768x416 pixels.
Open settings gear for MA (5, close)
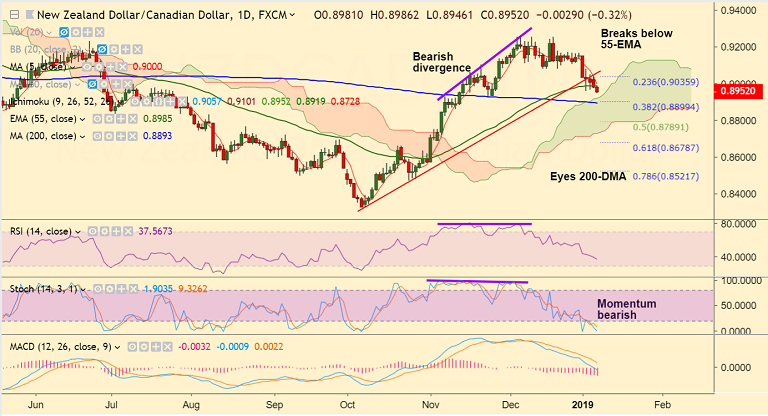[99, 67]
